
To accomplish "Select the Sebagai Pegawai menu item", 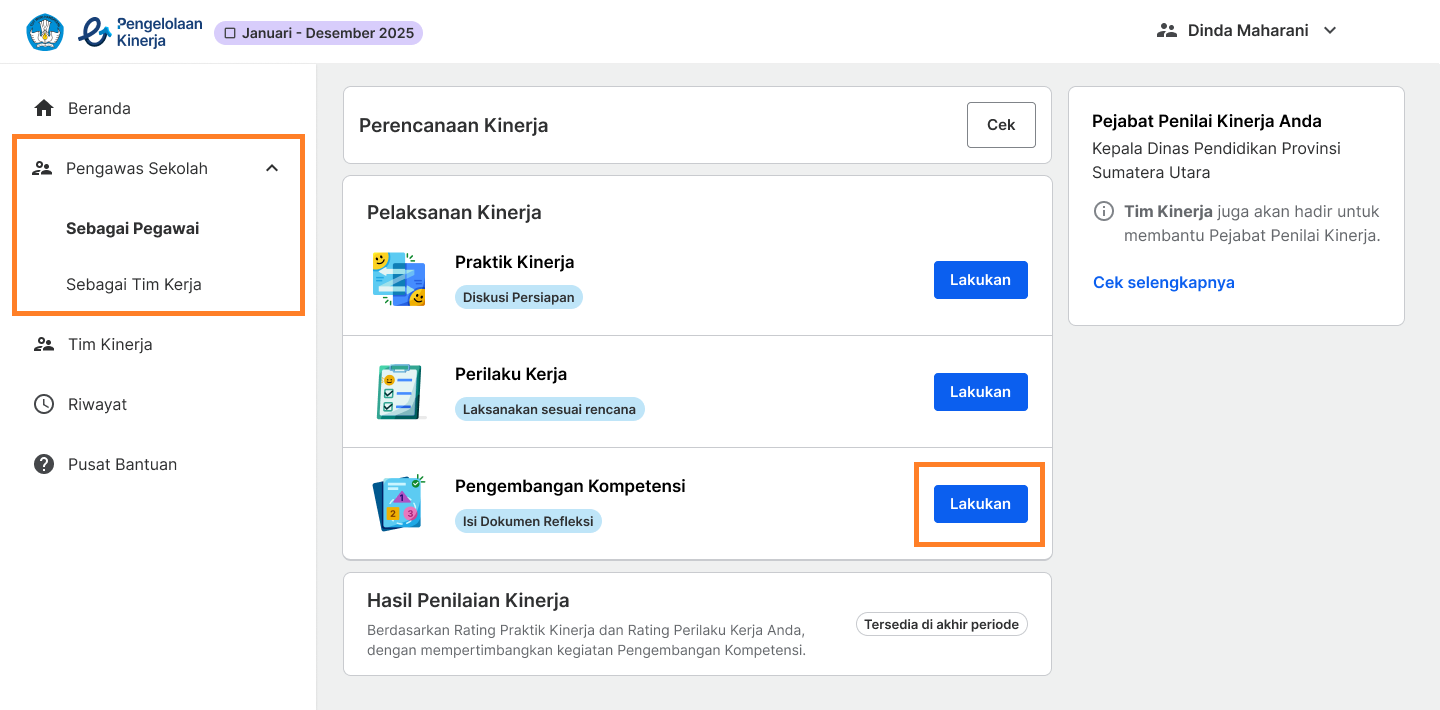I will coord(133,228).
